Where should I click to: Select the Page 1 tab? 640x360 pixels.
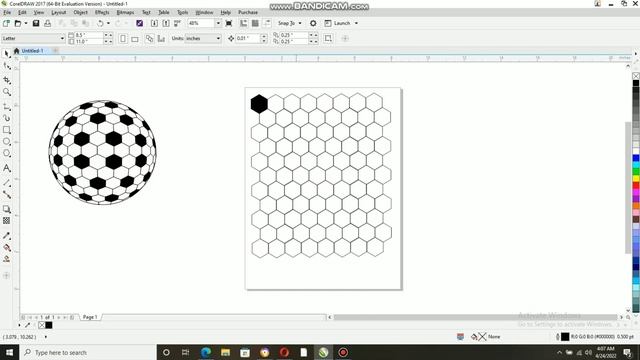coord(90,317)
